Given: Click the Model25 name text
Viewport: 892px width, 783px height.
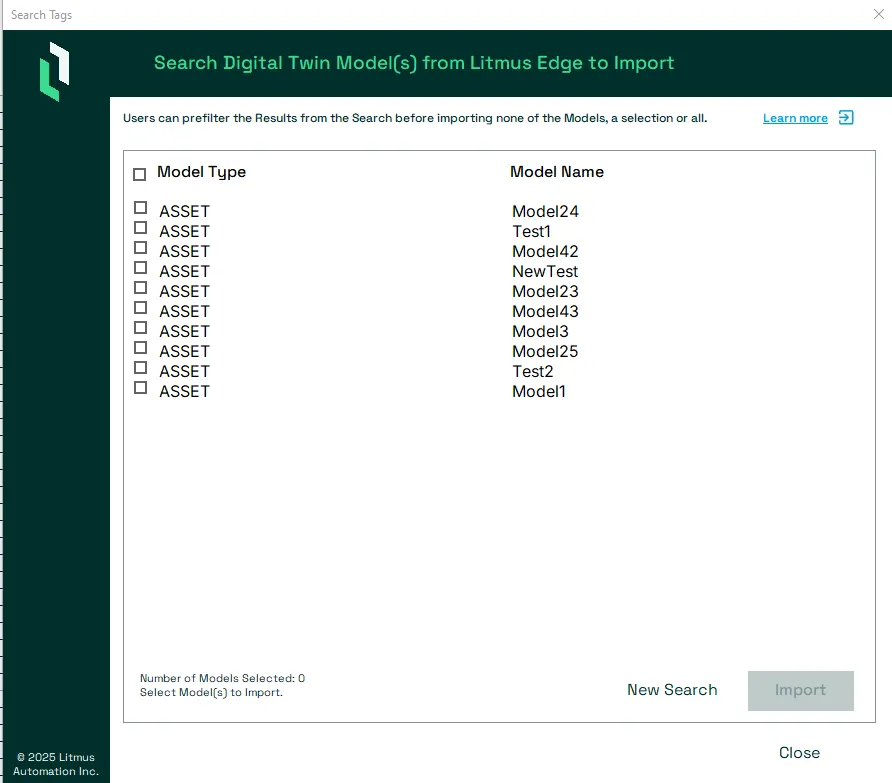Looking at the screenshot, I should (545, 351).
